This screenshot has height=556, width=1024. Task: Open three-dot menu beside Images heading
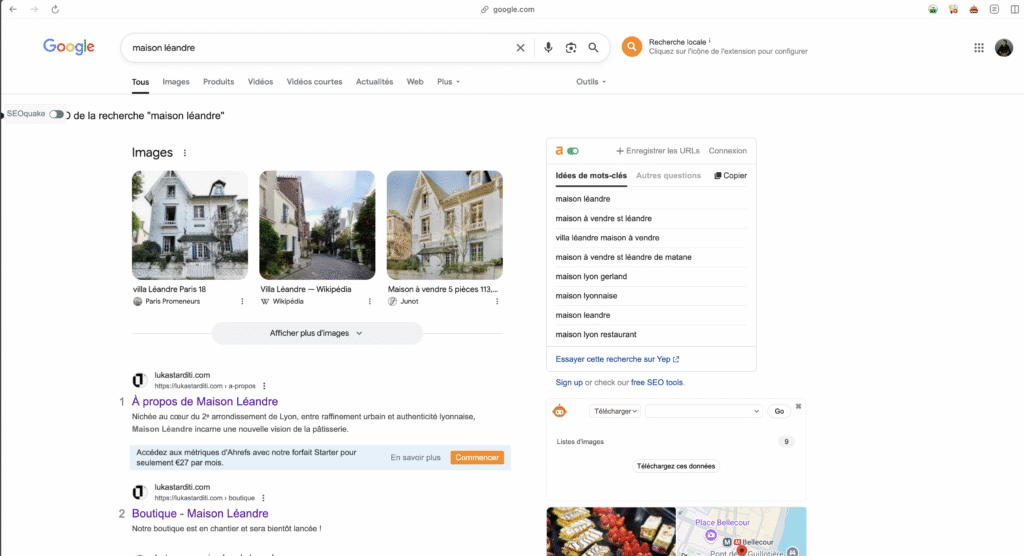[185, 153]
